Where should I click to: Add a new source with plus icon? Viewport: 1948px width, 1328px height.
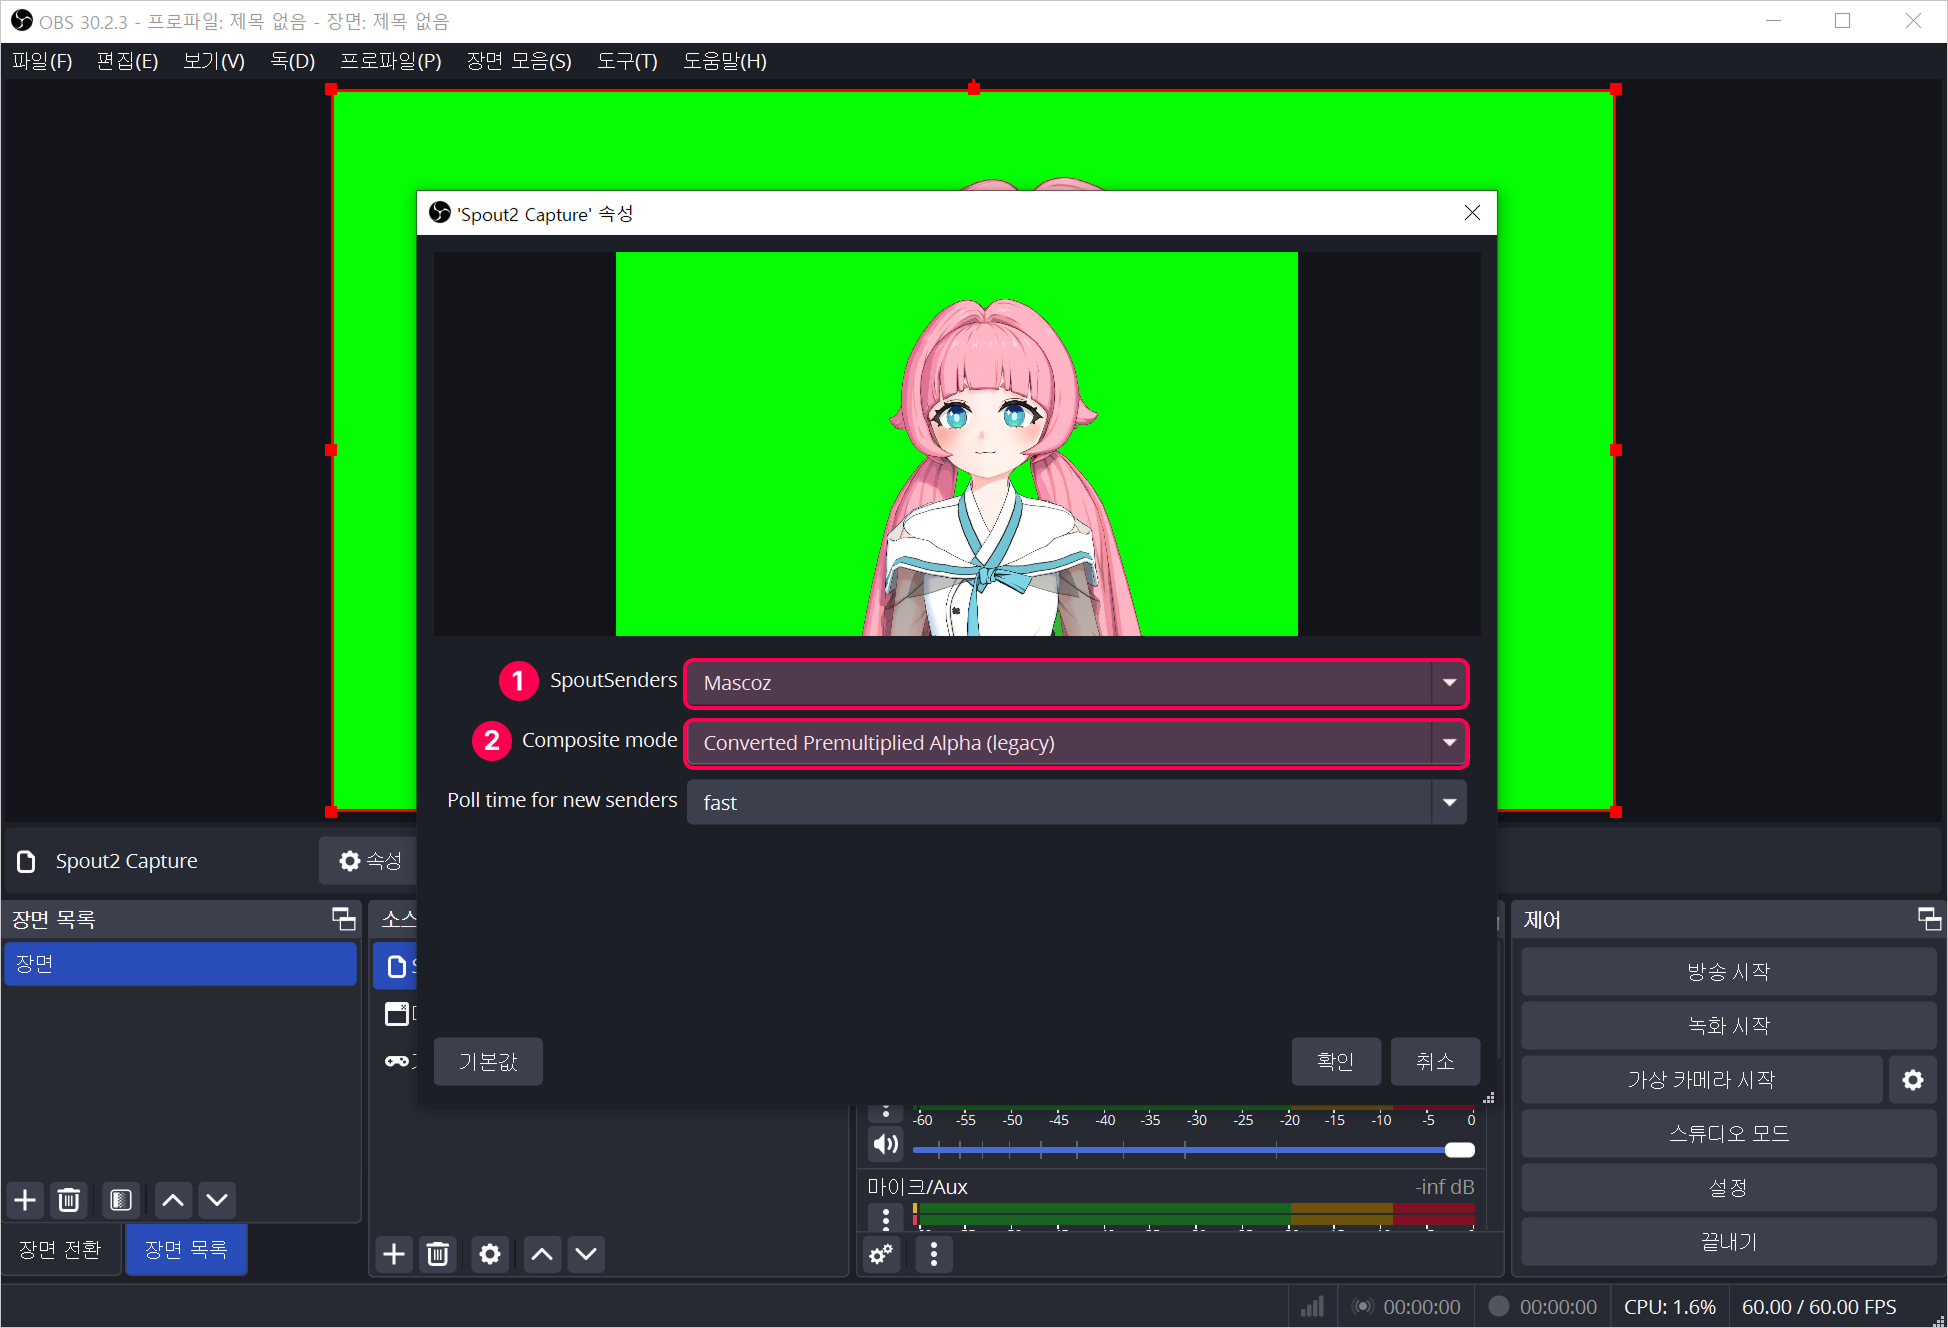pos(394,1254)
